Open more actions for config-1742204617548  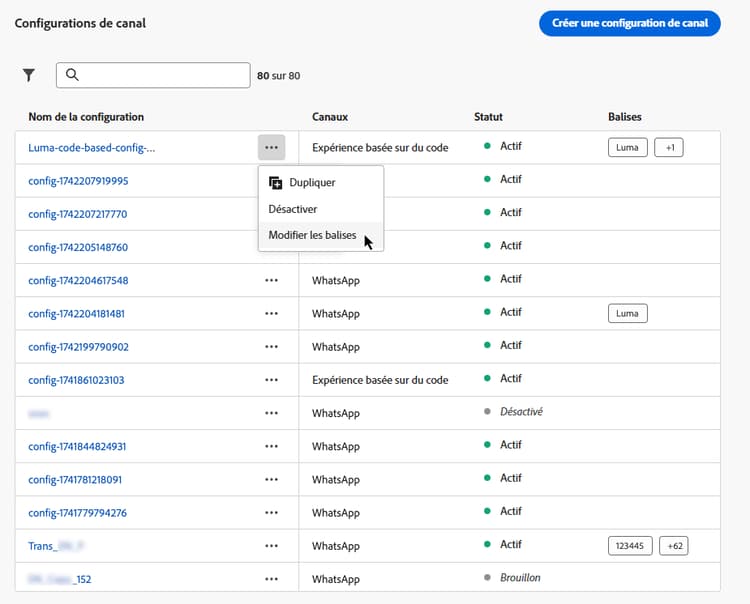click(271, 280)
